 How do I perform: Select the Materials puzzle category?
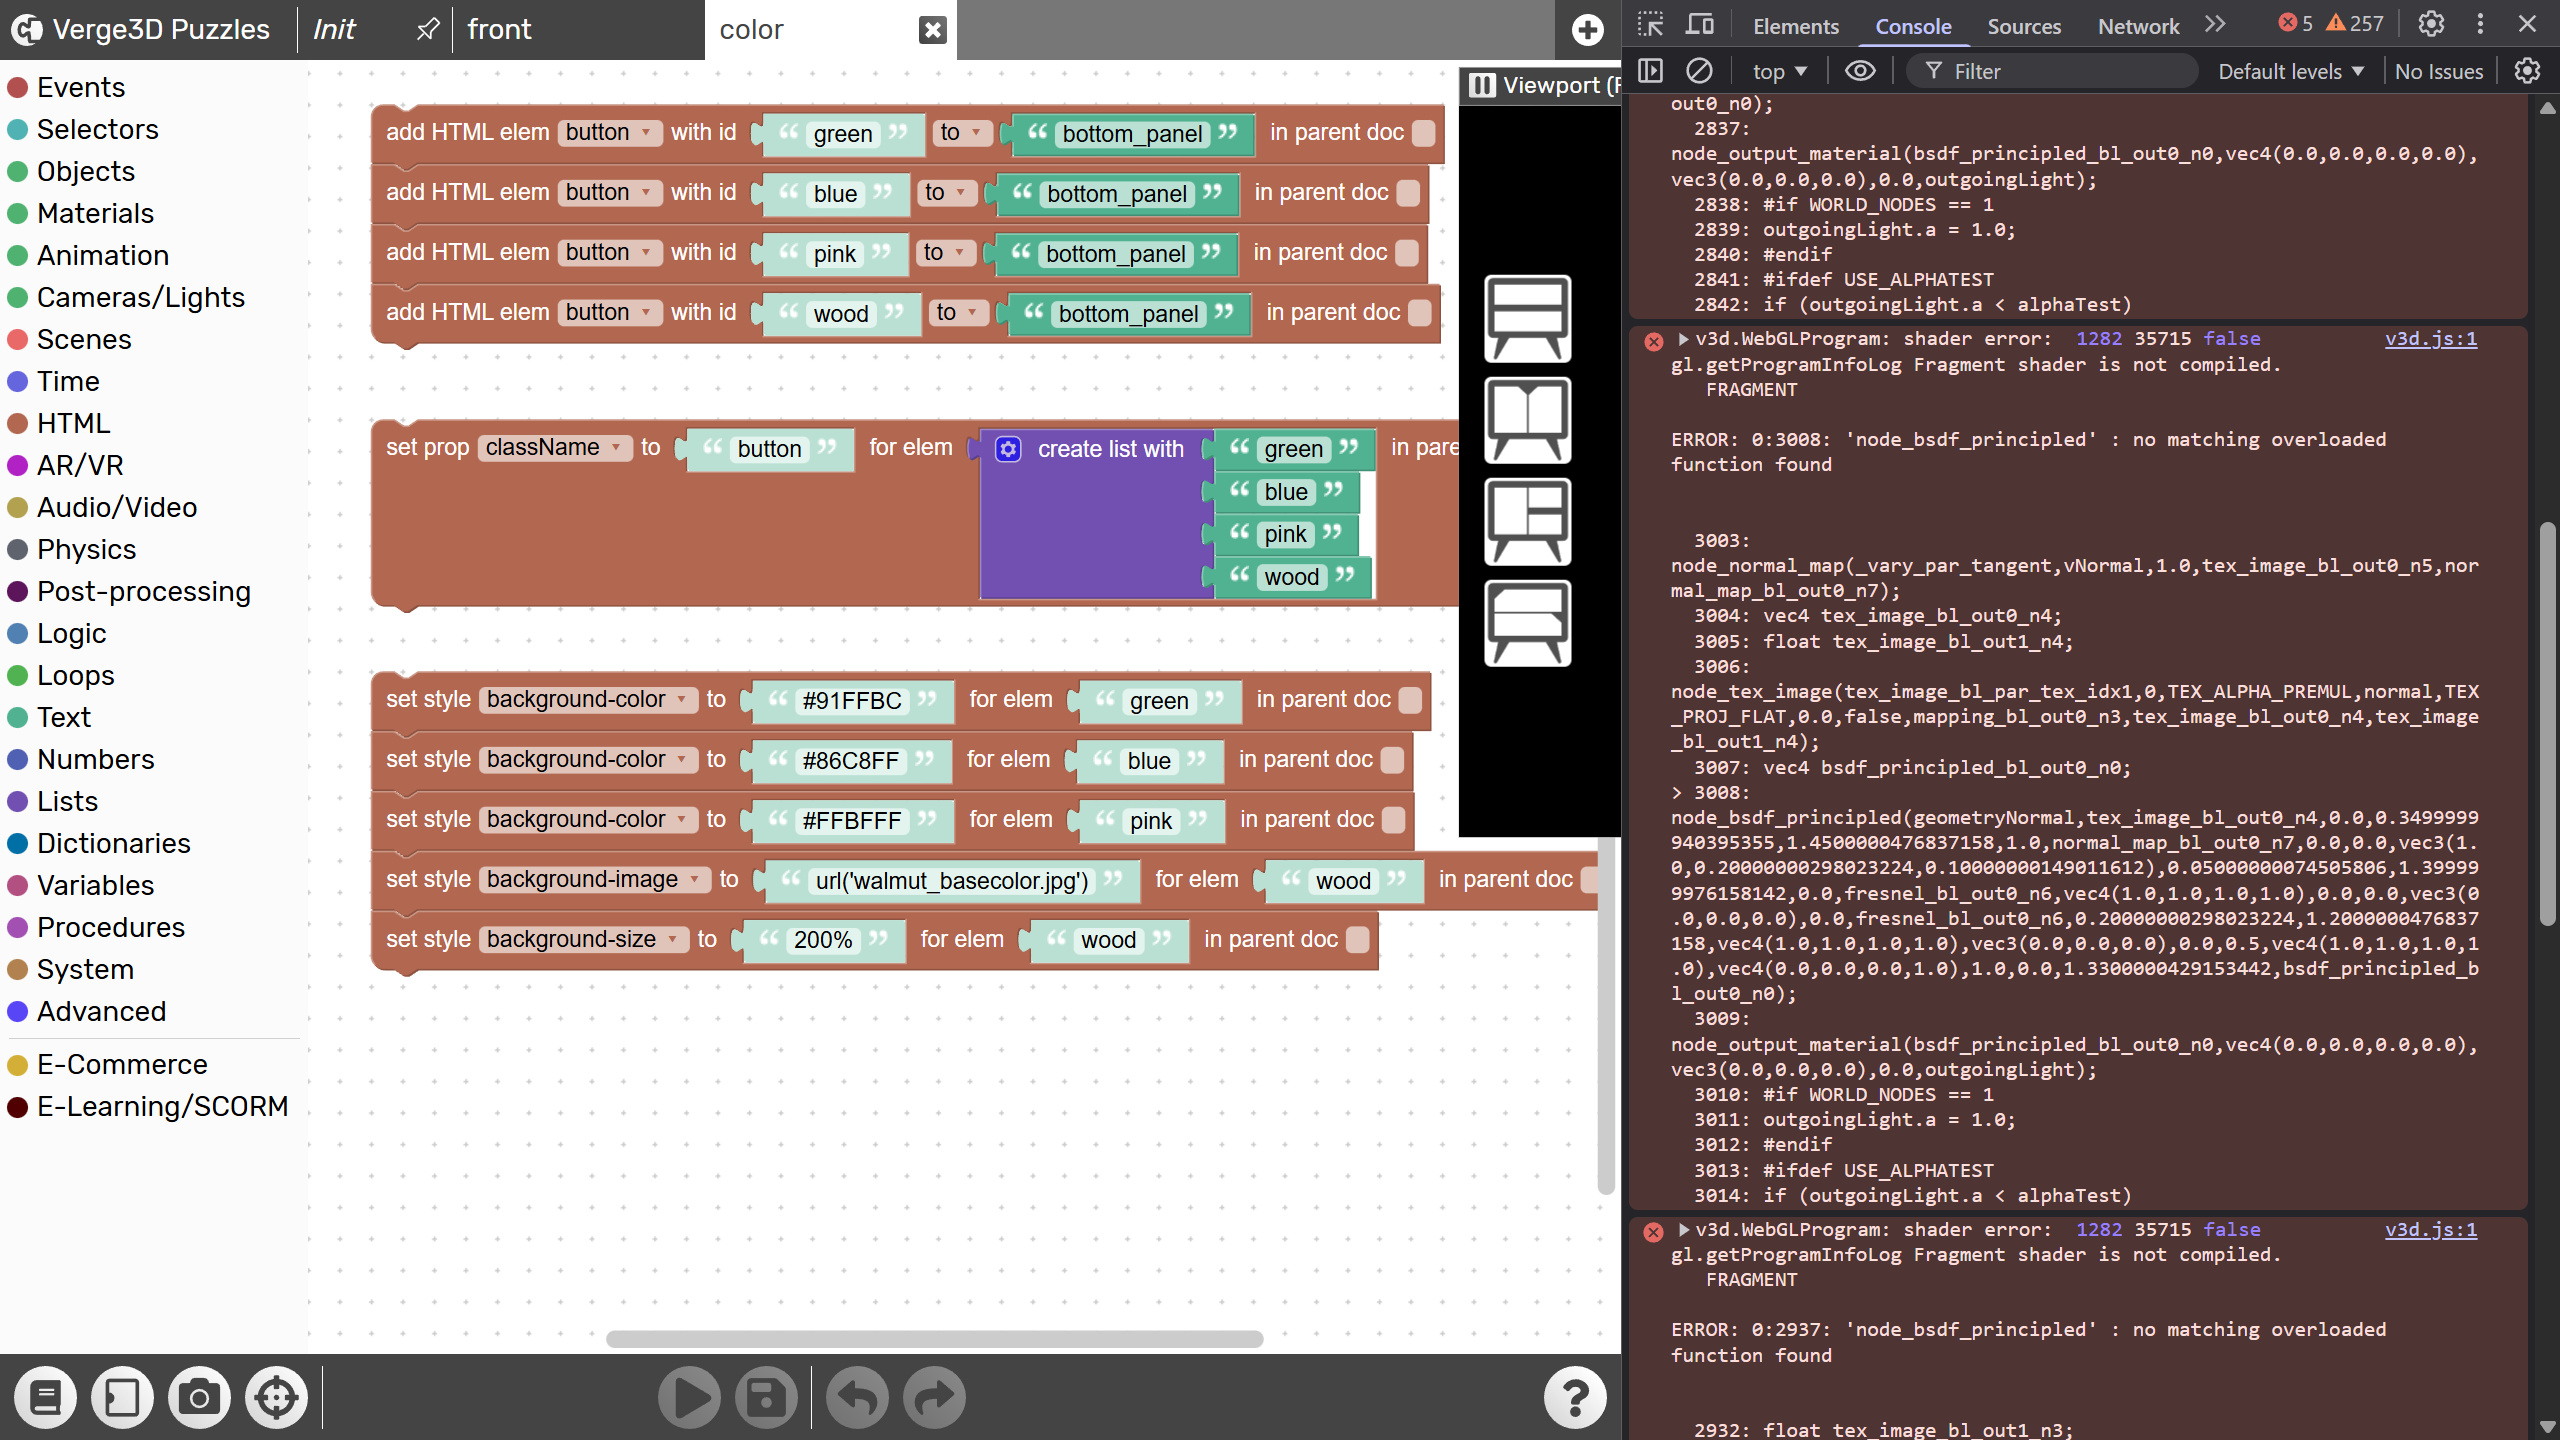coord(95,213)
